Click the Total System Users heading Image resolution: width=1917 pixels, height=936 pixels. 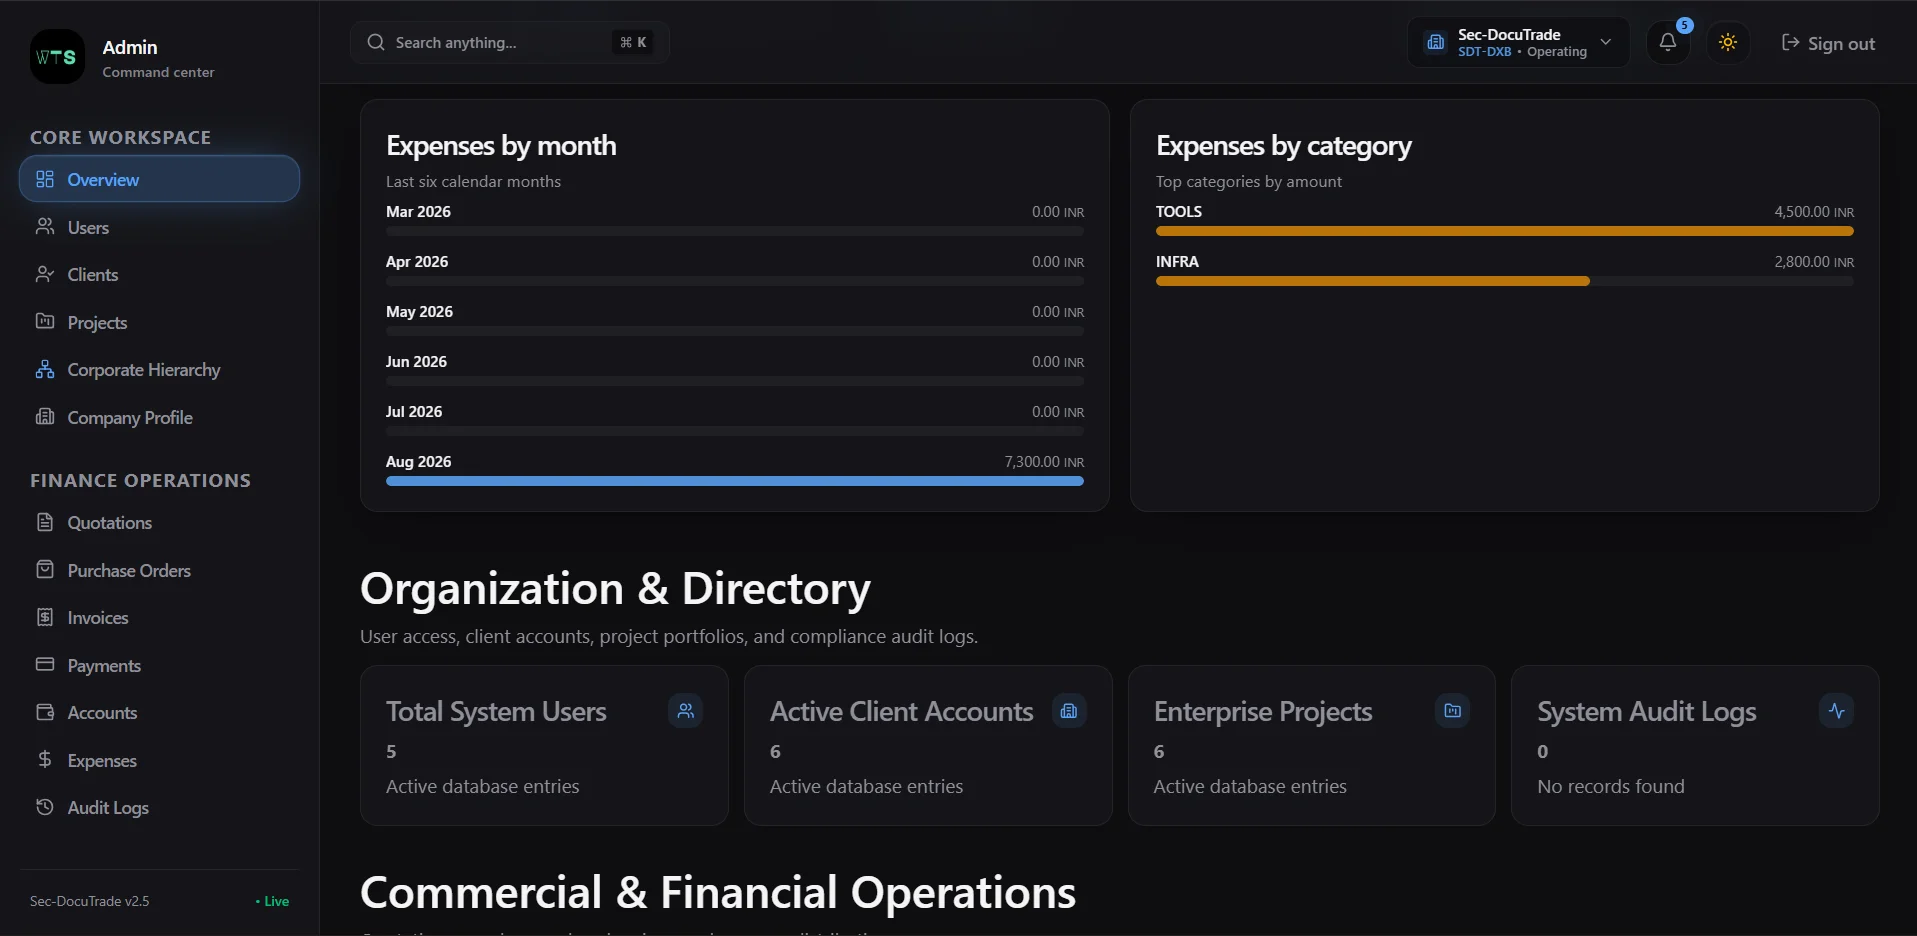[496, 711]
